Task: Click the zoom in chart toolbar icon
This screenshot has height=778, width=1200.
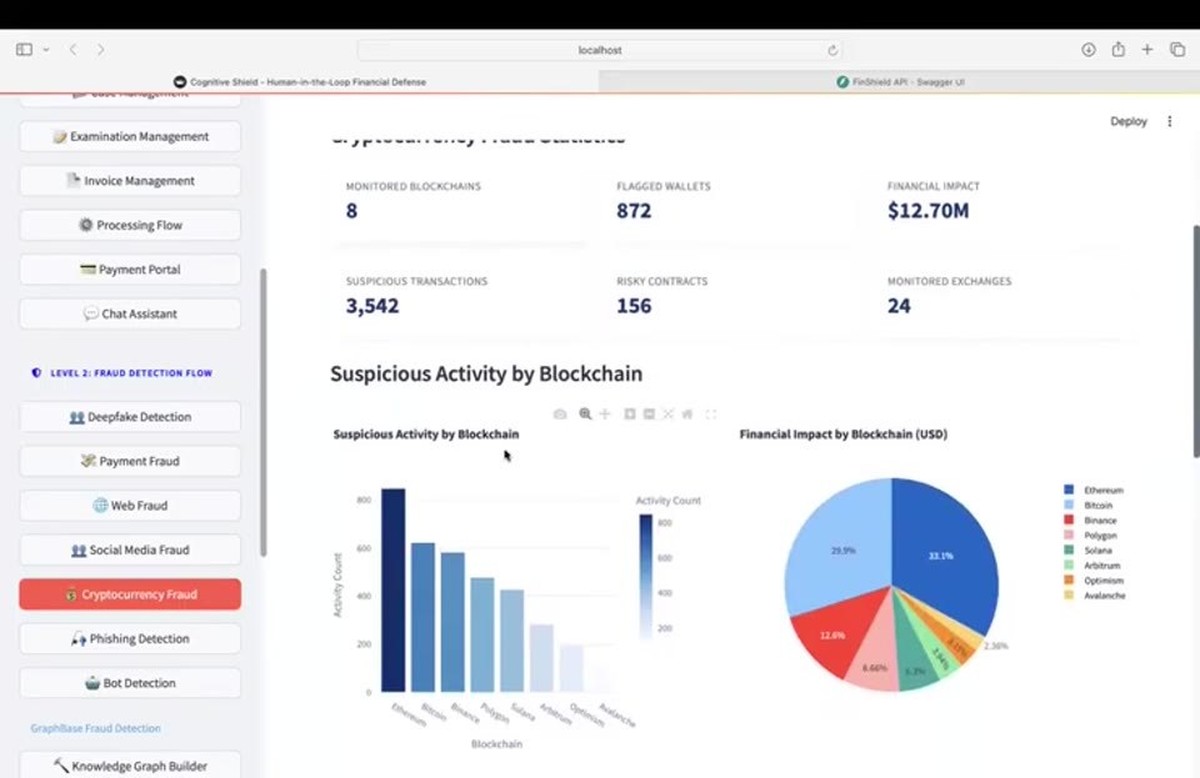Action: [x=630, y=414]
